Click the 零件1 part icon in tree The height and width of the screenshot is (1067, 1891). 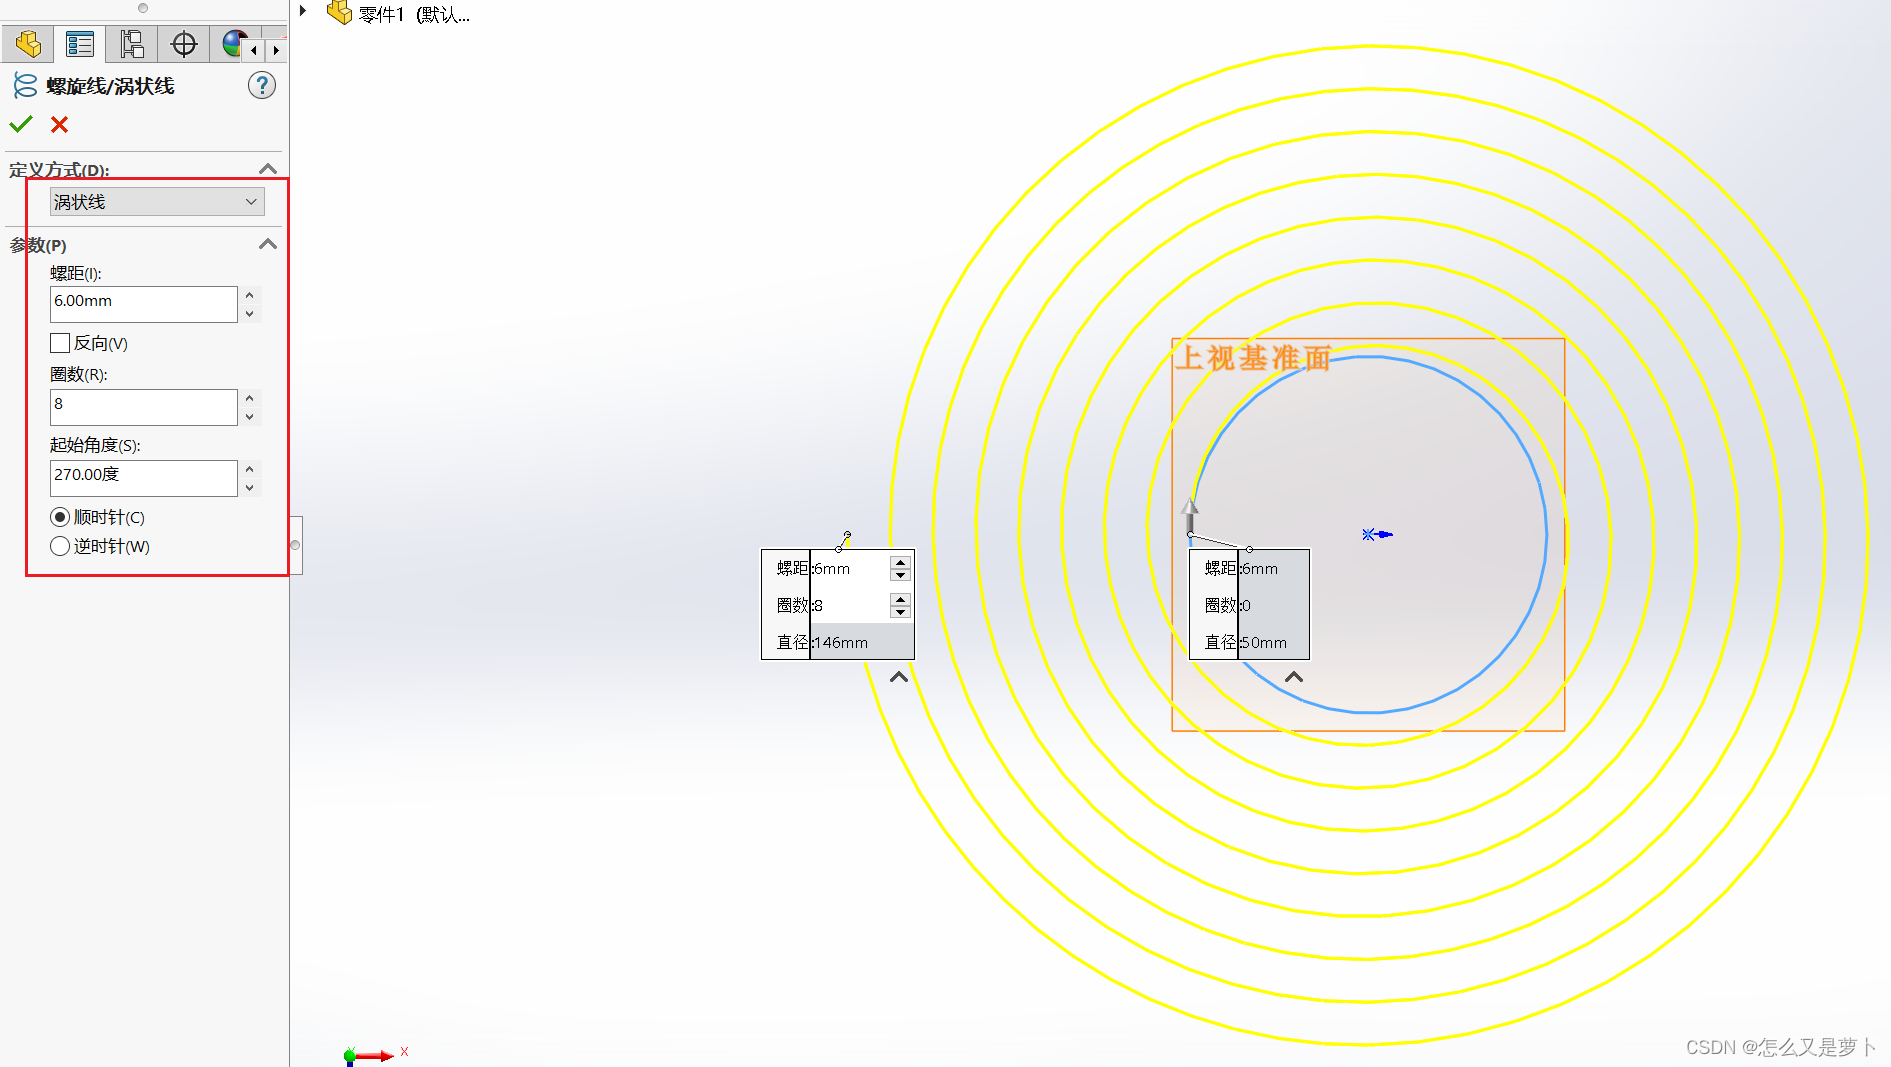click(340, 13)
